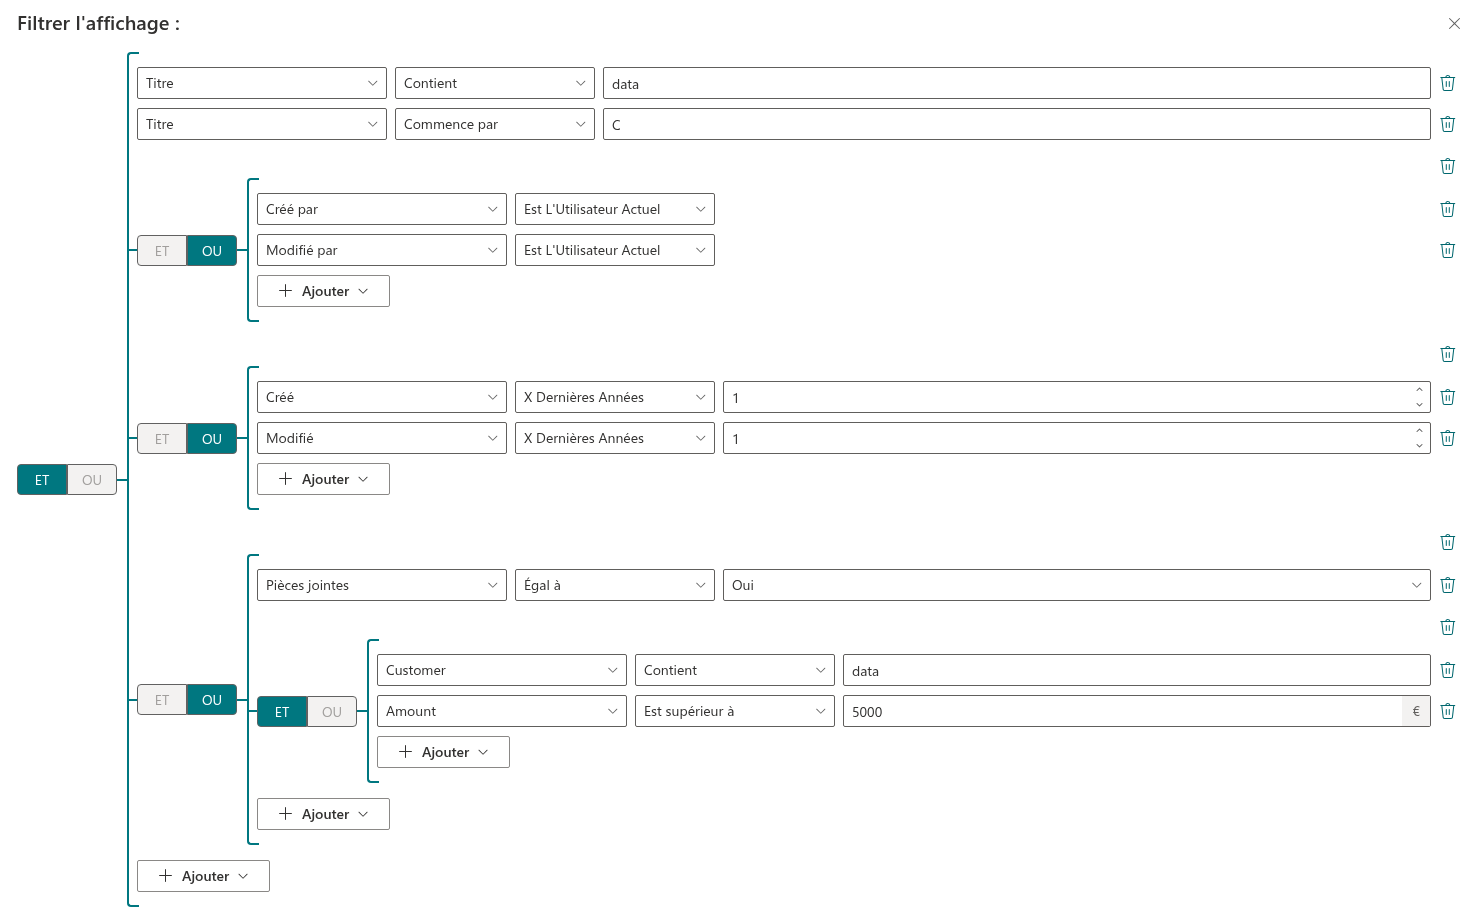Close the Filtrer l'affichage panel
Viewport: 1474px width, 916px height.
(1454, 23)
